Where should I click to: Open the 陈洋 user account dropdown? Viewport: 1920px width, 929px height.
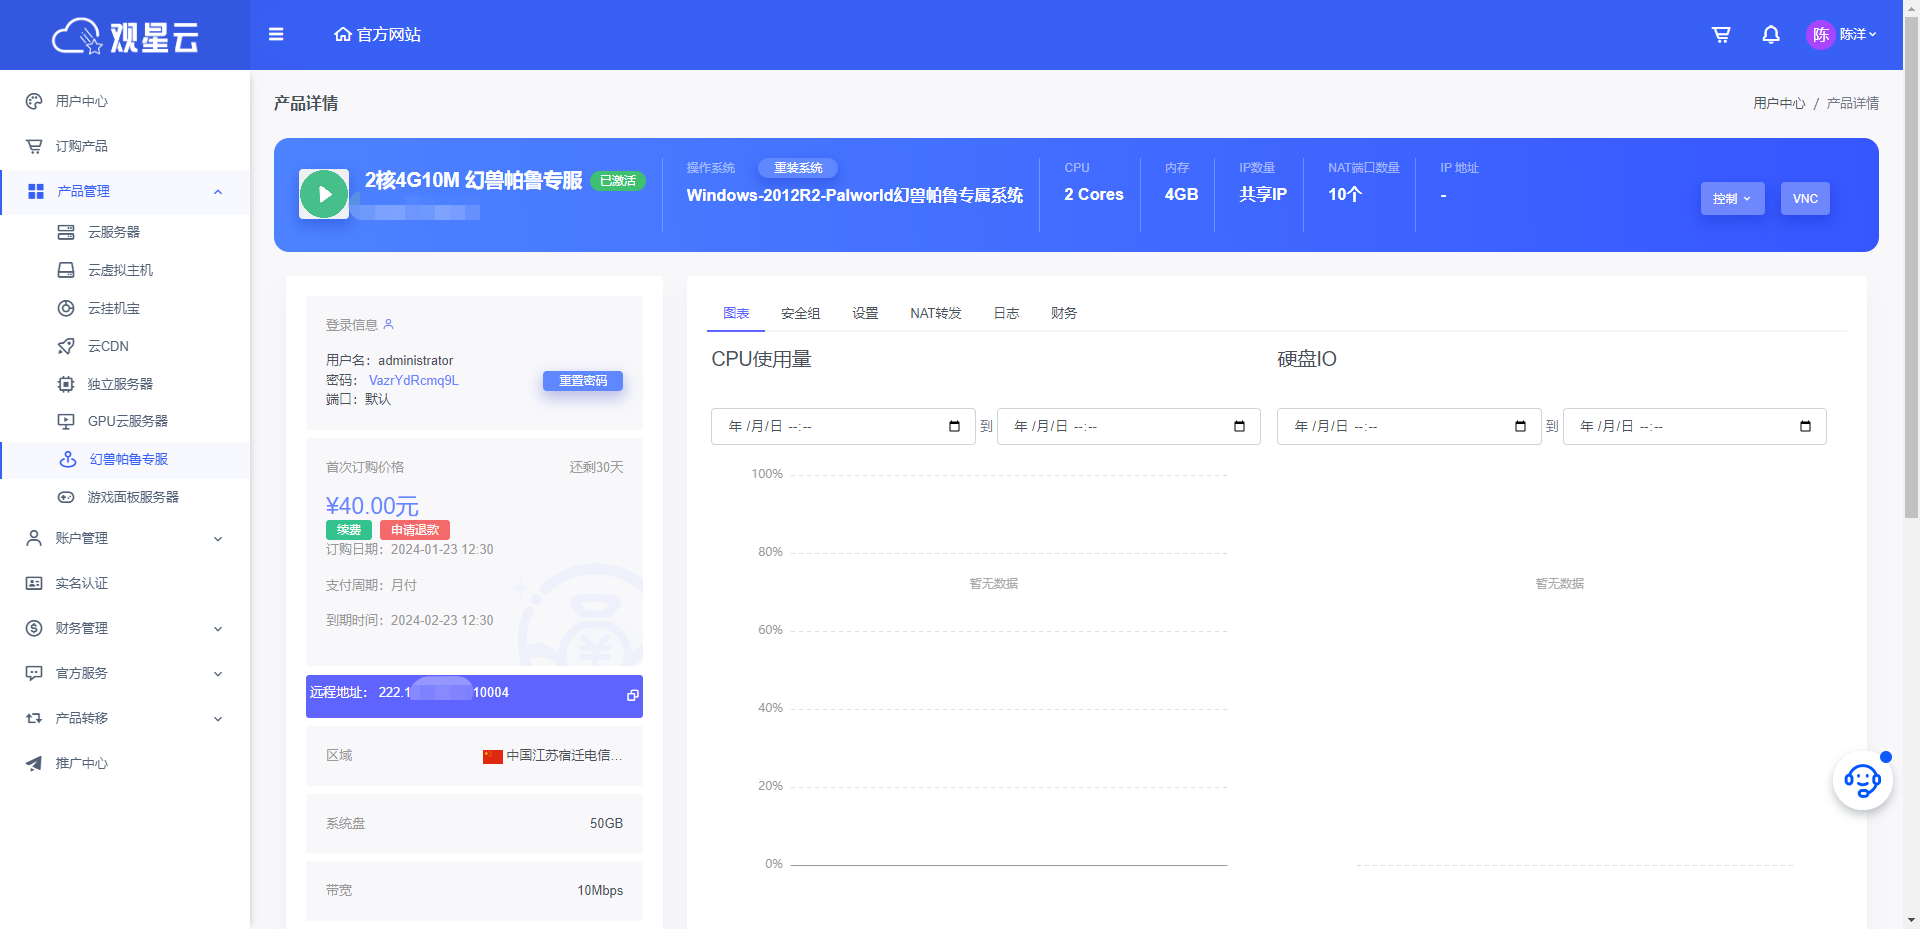pos(1844,35)
